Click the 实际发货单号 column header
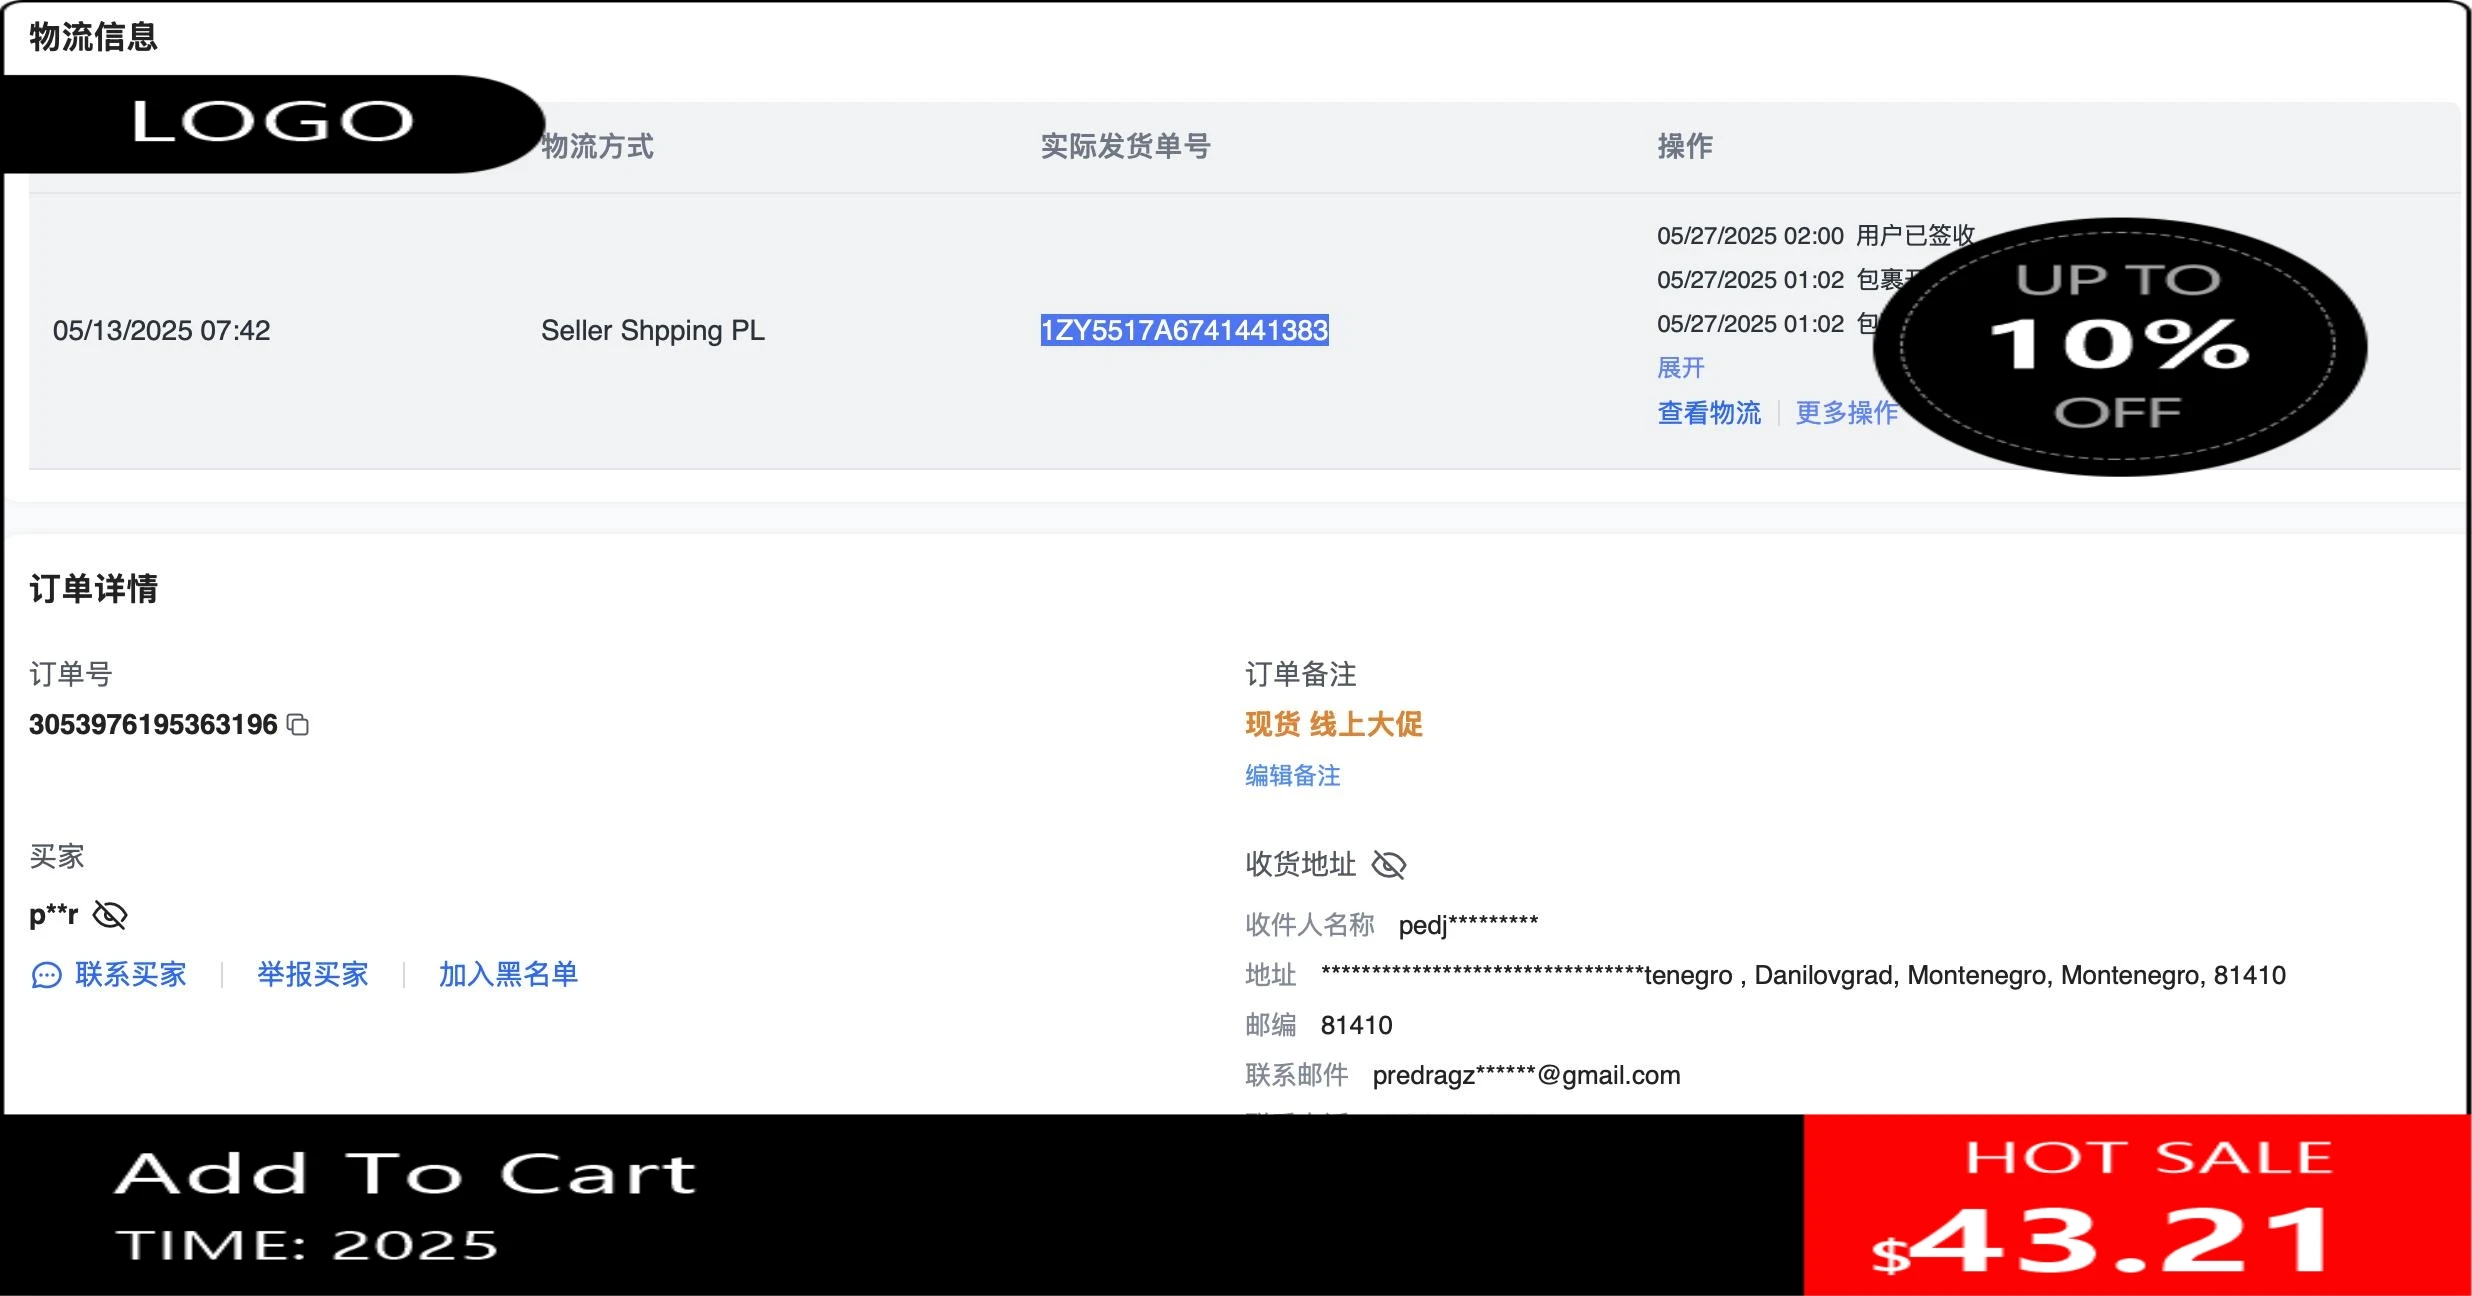Viewport: 2472px width, 1296px height. click(1125, 147)
